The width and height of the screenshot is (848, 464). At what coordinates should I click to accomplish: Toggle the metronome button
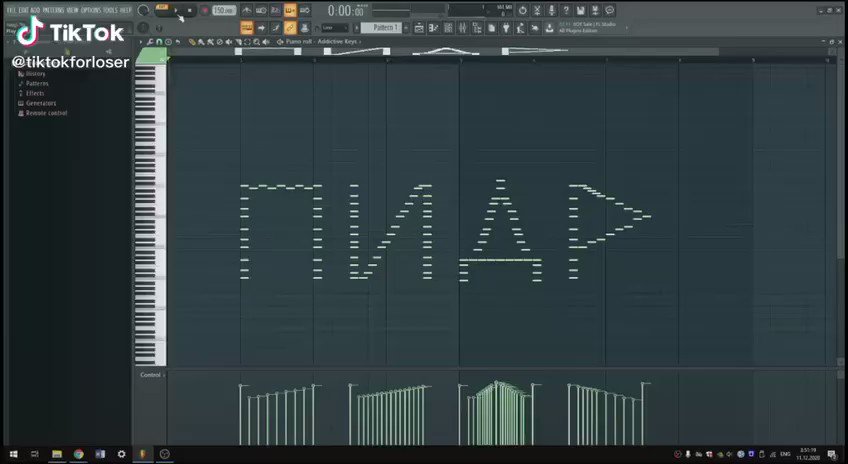[x=246, y=10]
